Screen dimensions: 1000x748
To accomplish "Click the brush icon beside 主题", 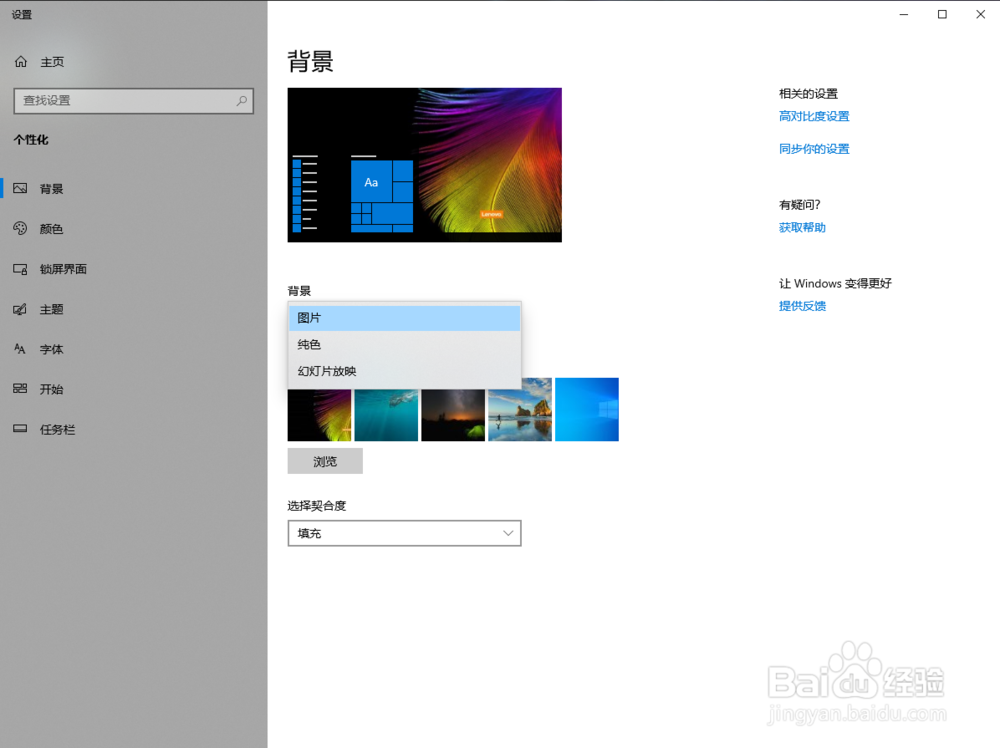I will click(20, 309).
